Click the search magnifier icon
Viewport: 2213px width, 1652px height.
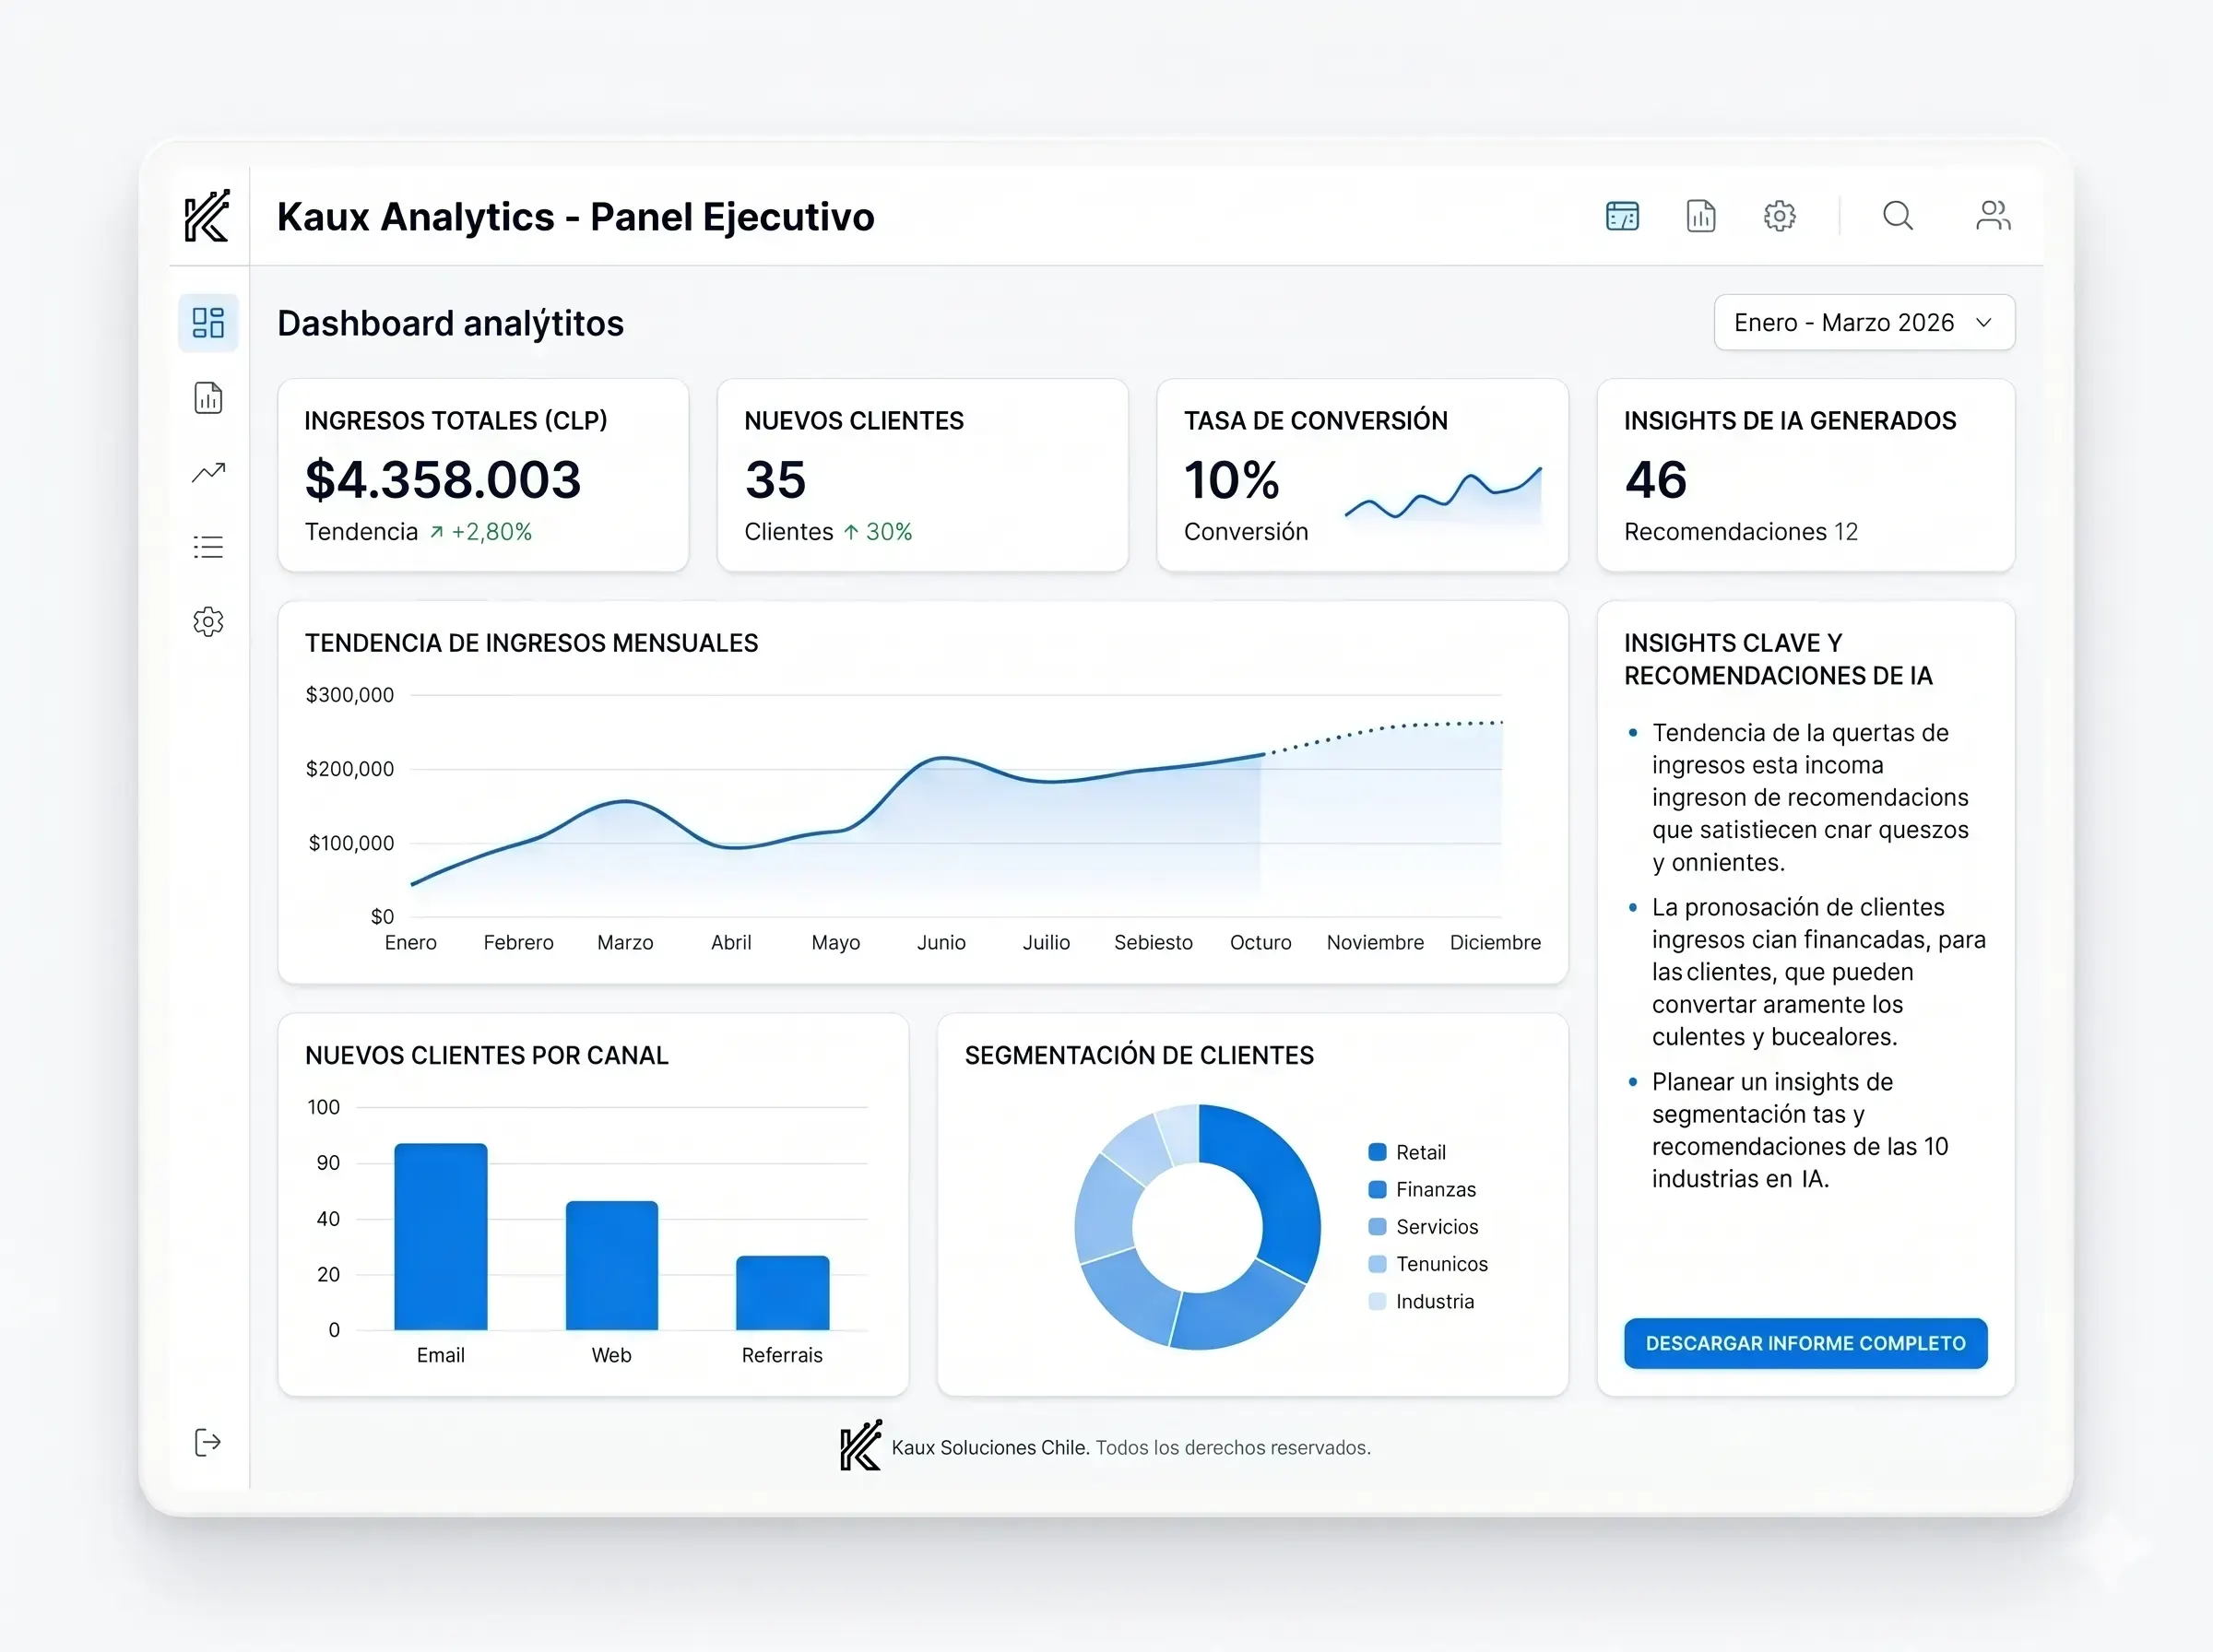pos(1897,216)
